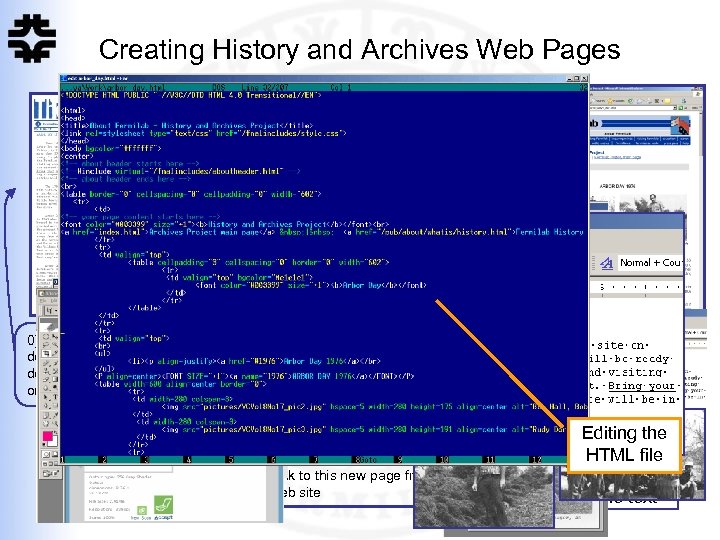
Task: Click the default colors mini icon
Action: pos(44,444)
